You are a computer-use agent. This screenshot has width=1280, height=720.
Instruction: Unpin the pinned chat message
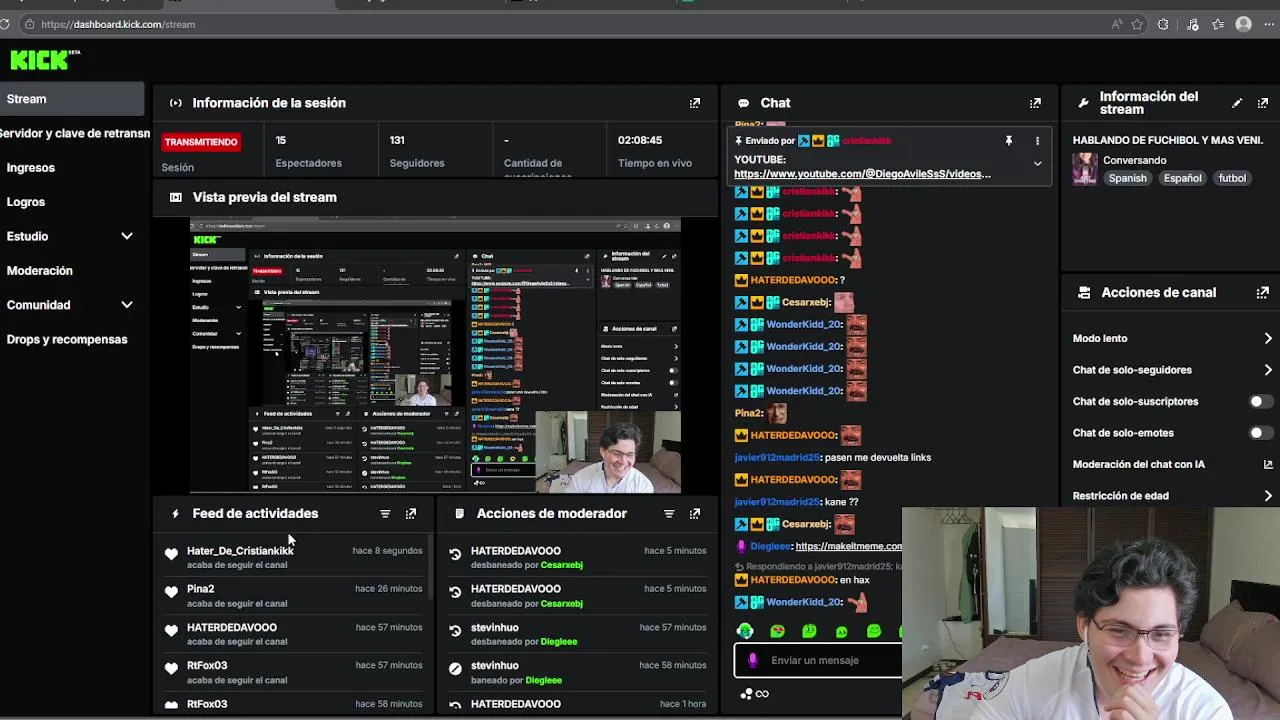pyautogui.click(x=1009, y=141)
